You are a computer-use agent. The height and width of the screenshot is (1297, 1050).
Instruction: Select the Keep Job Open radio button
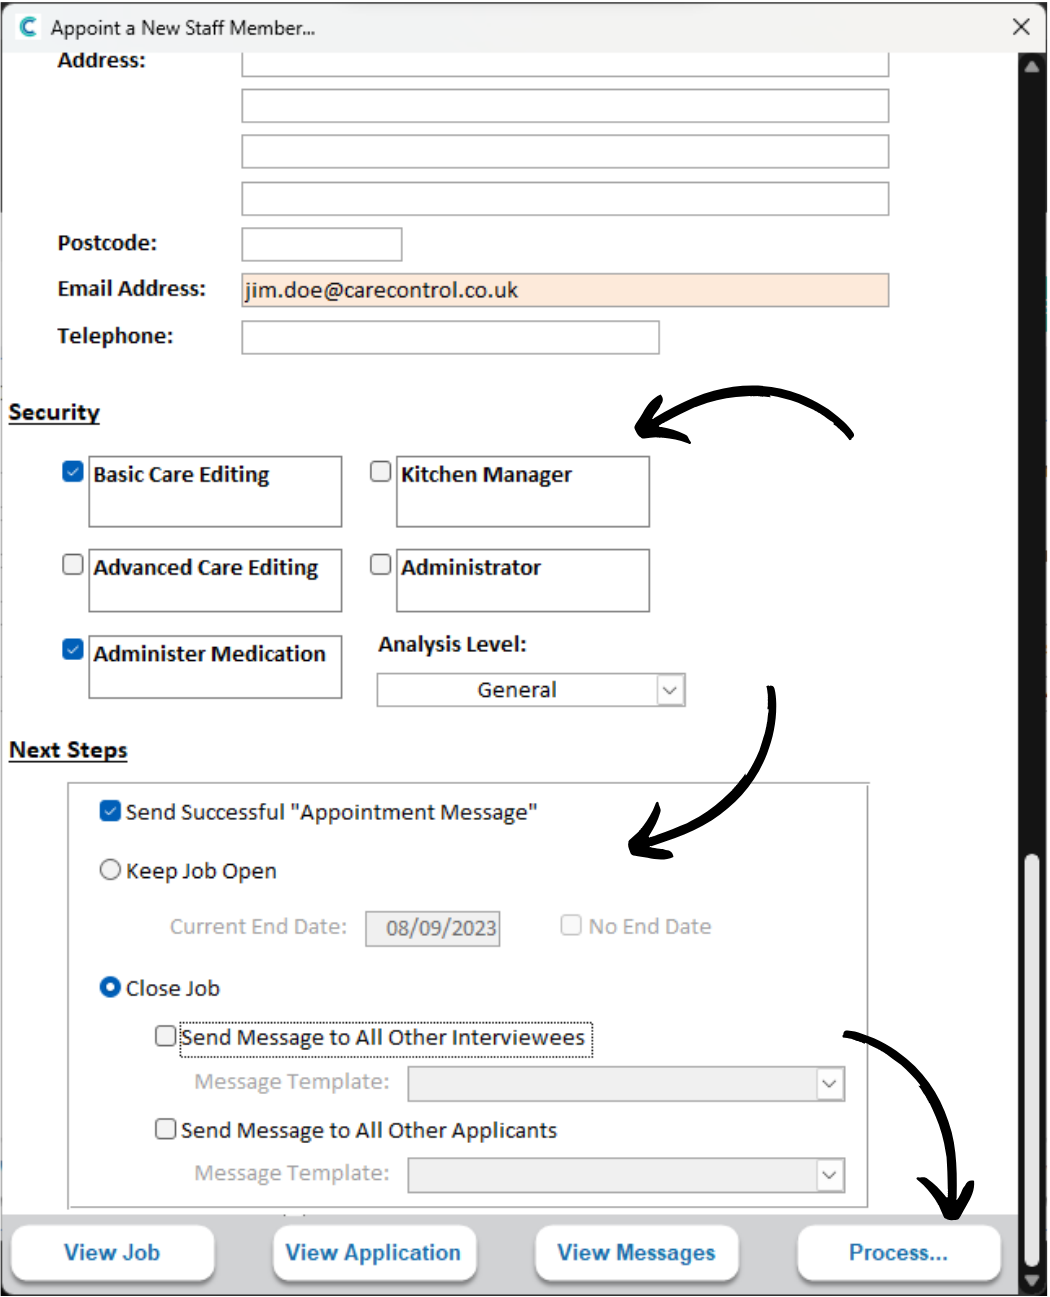click(110, 870)
